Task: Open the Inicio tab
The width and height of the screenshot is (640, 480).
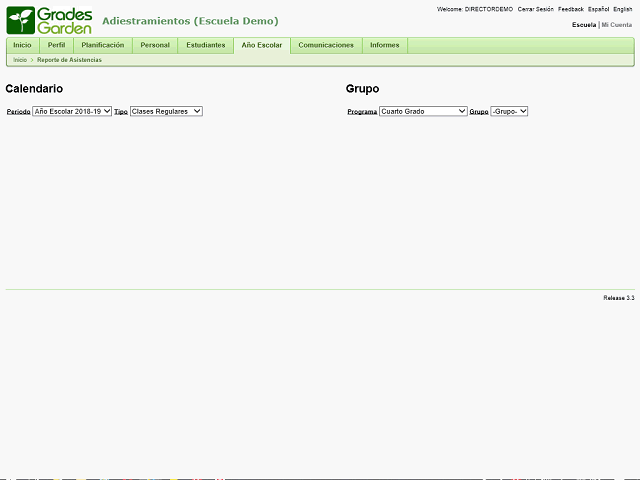Action: (x=22, y=45)
